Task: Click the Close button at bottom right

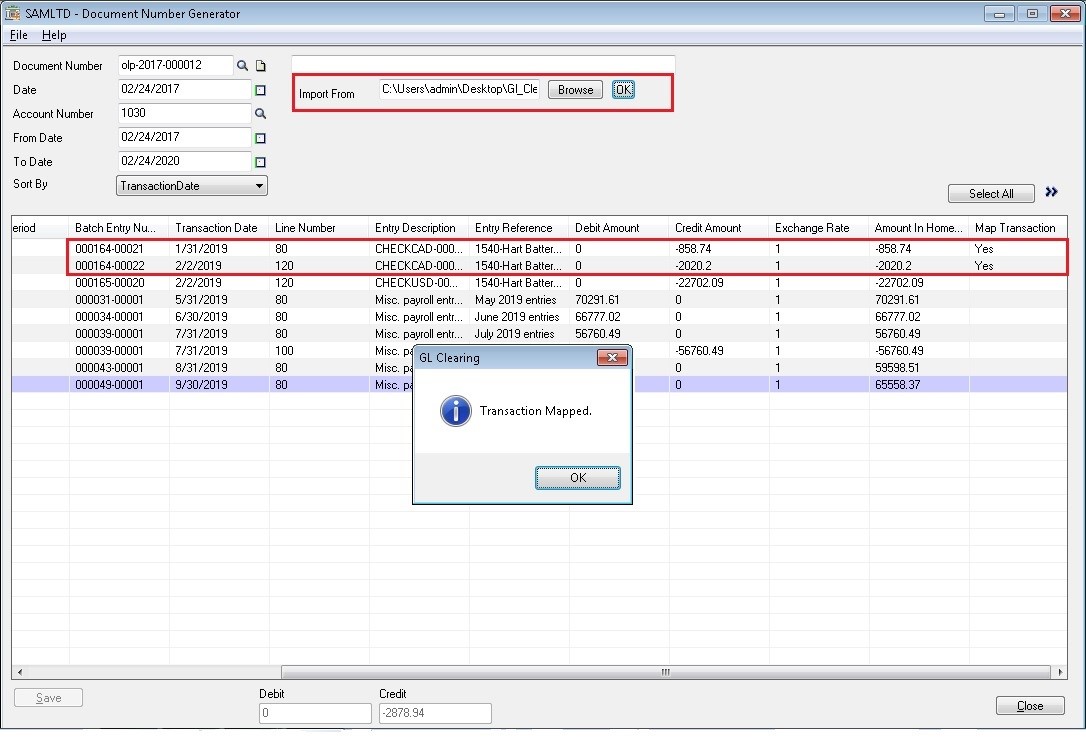Action: 1029,706
